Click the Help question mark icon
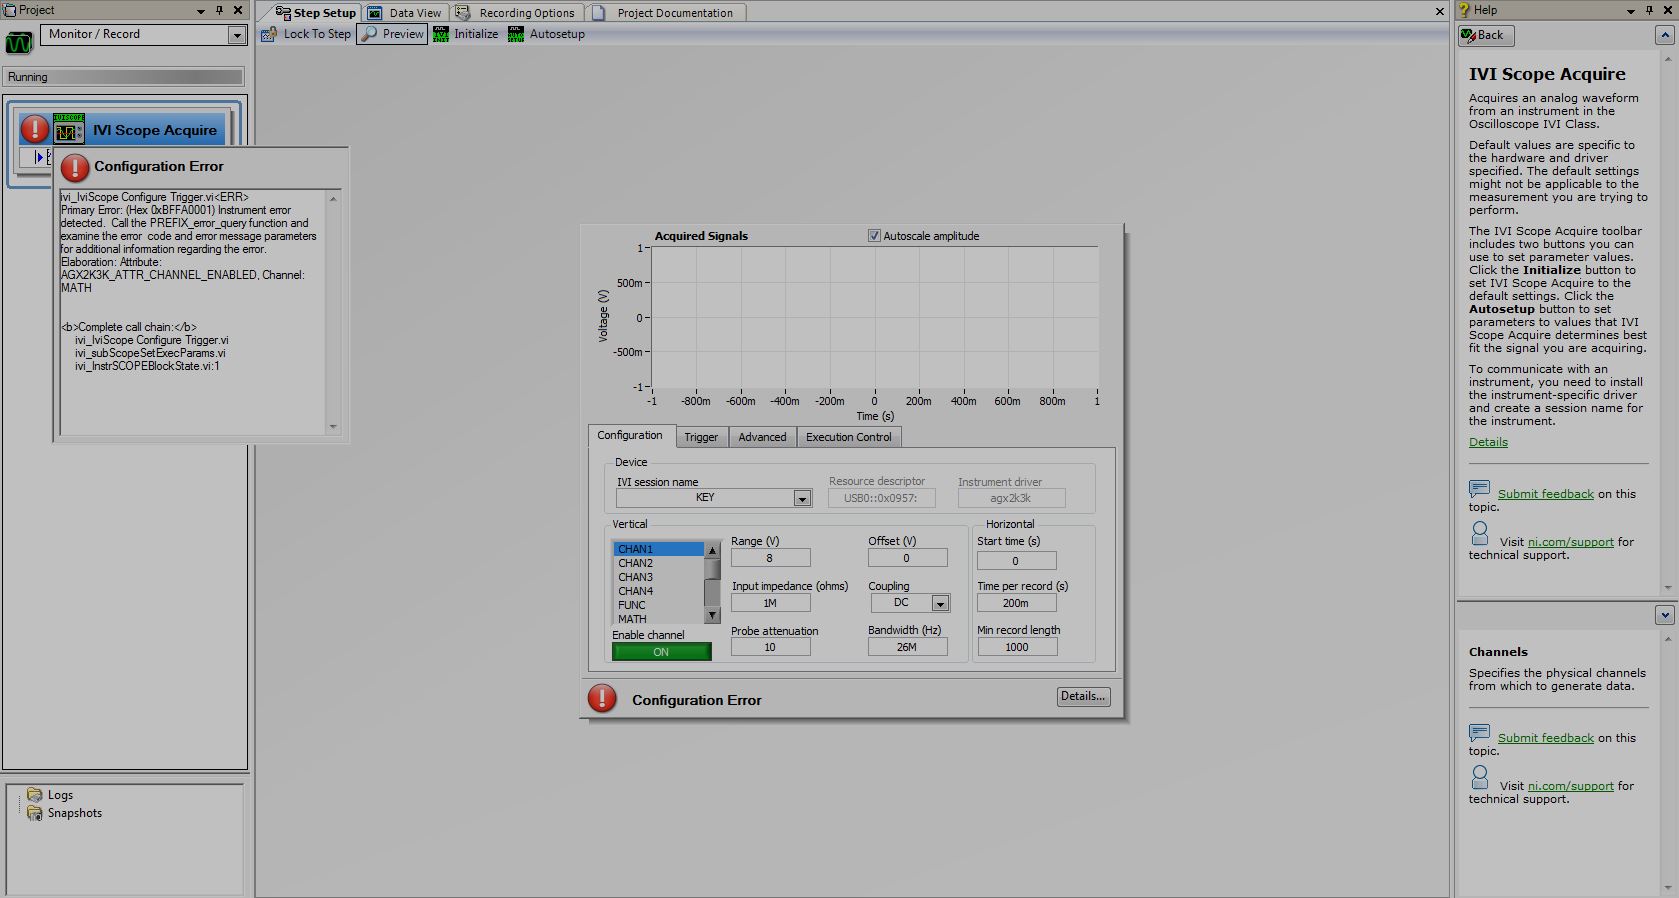Image resolution: width=1679 pixels, height=898 pixels. point(1465,10)
